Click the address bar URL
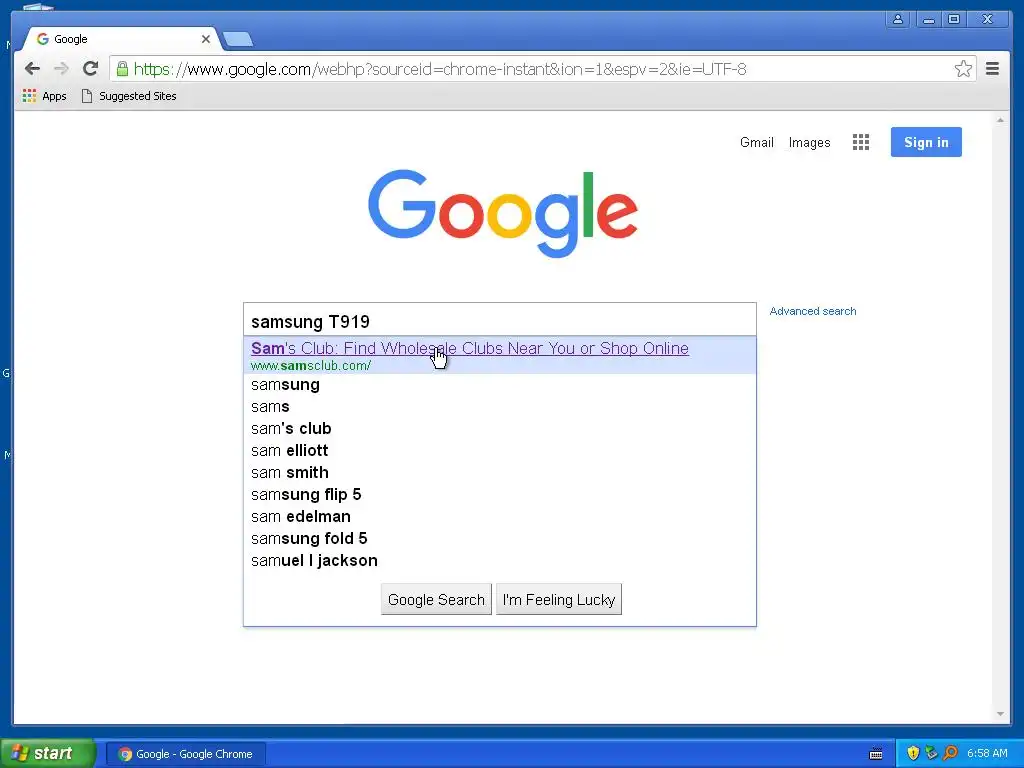The height and width of the screenshot is (768, 1024). click(x=440, y=69)
